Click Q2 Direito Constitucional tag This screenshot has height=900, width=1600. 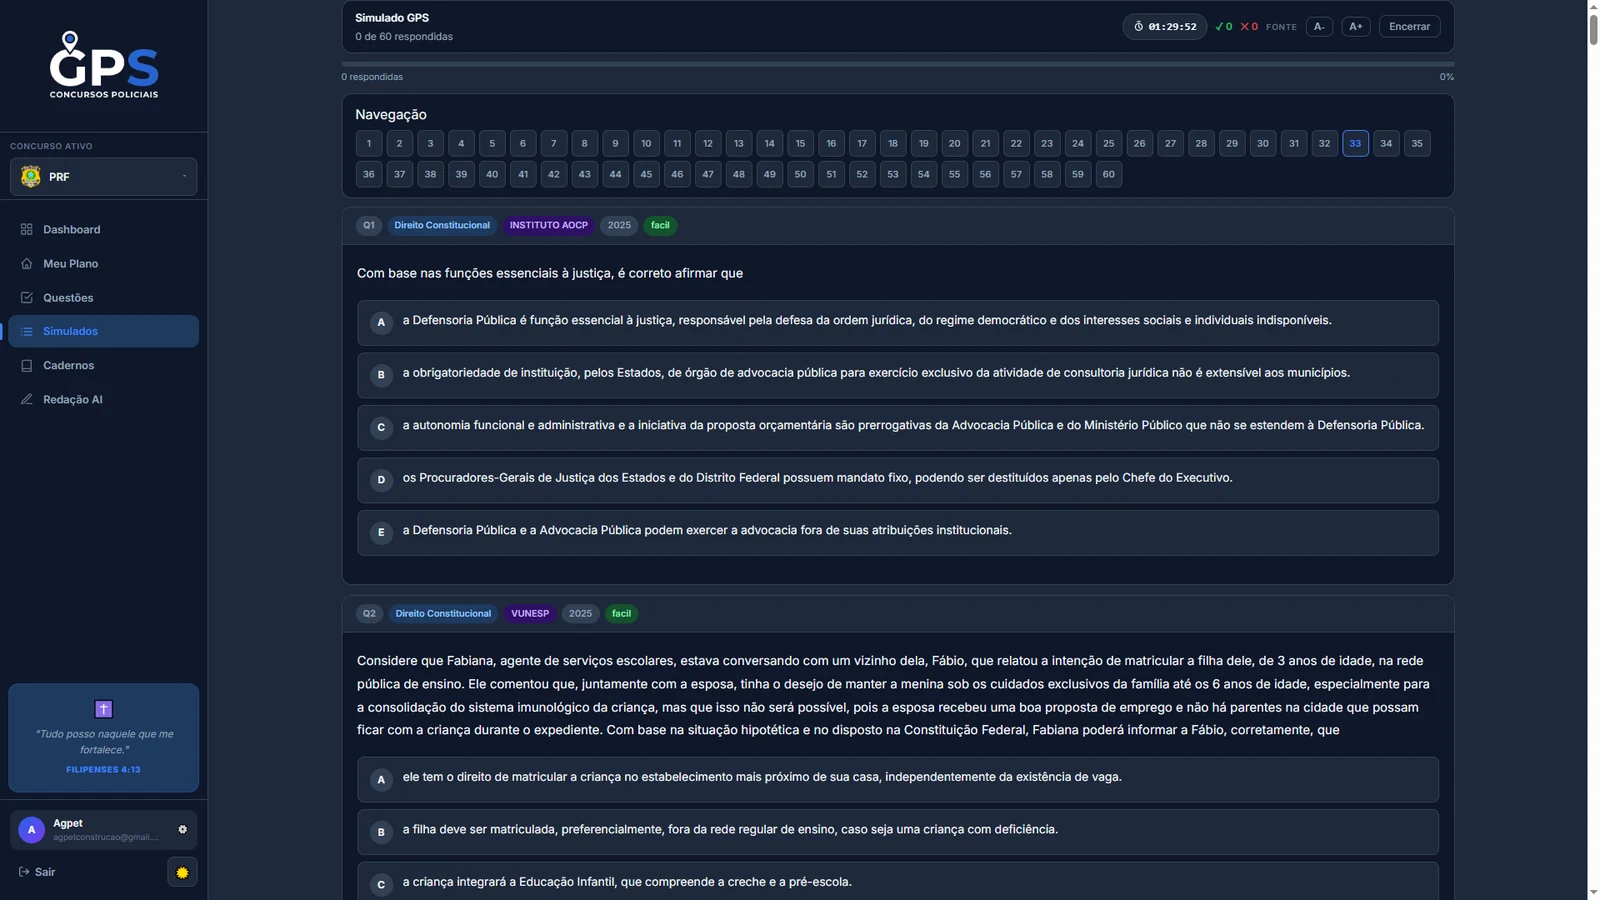[x=443, y=613]
